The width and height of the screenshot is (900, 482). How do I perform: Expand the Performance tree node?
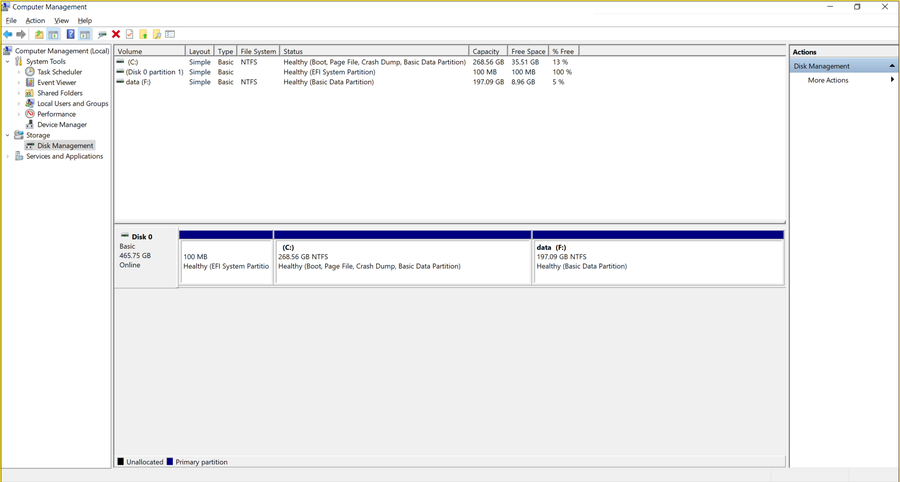pos(18,114)
